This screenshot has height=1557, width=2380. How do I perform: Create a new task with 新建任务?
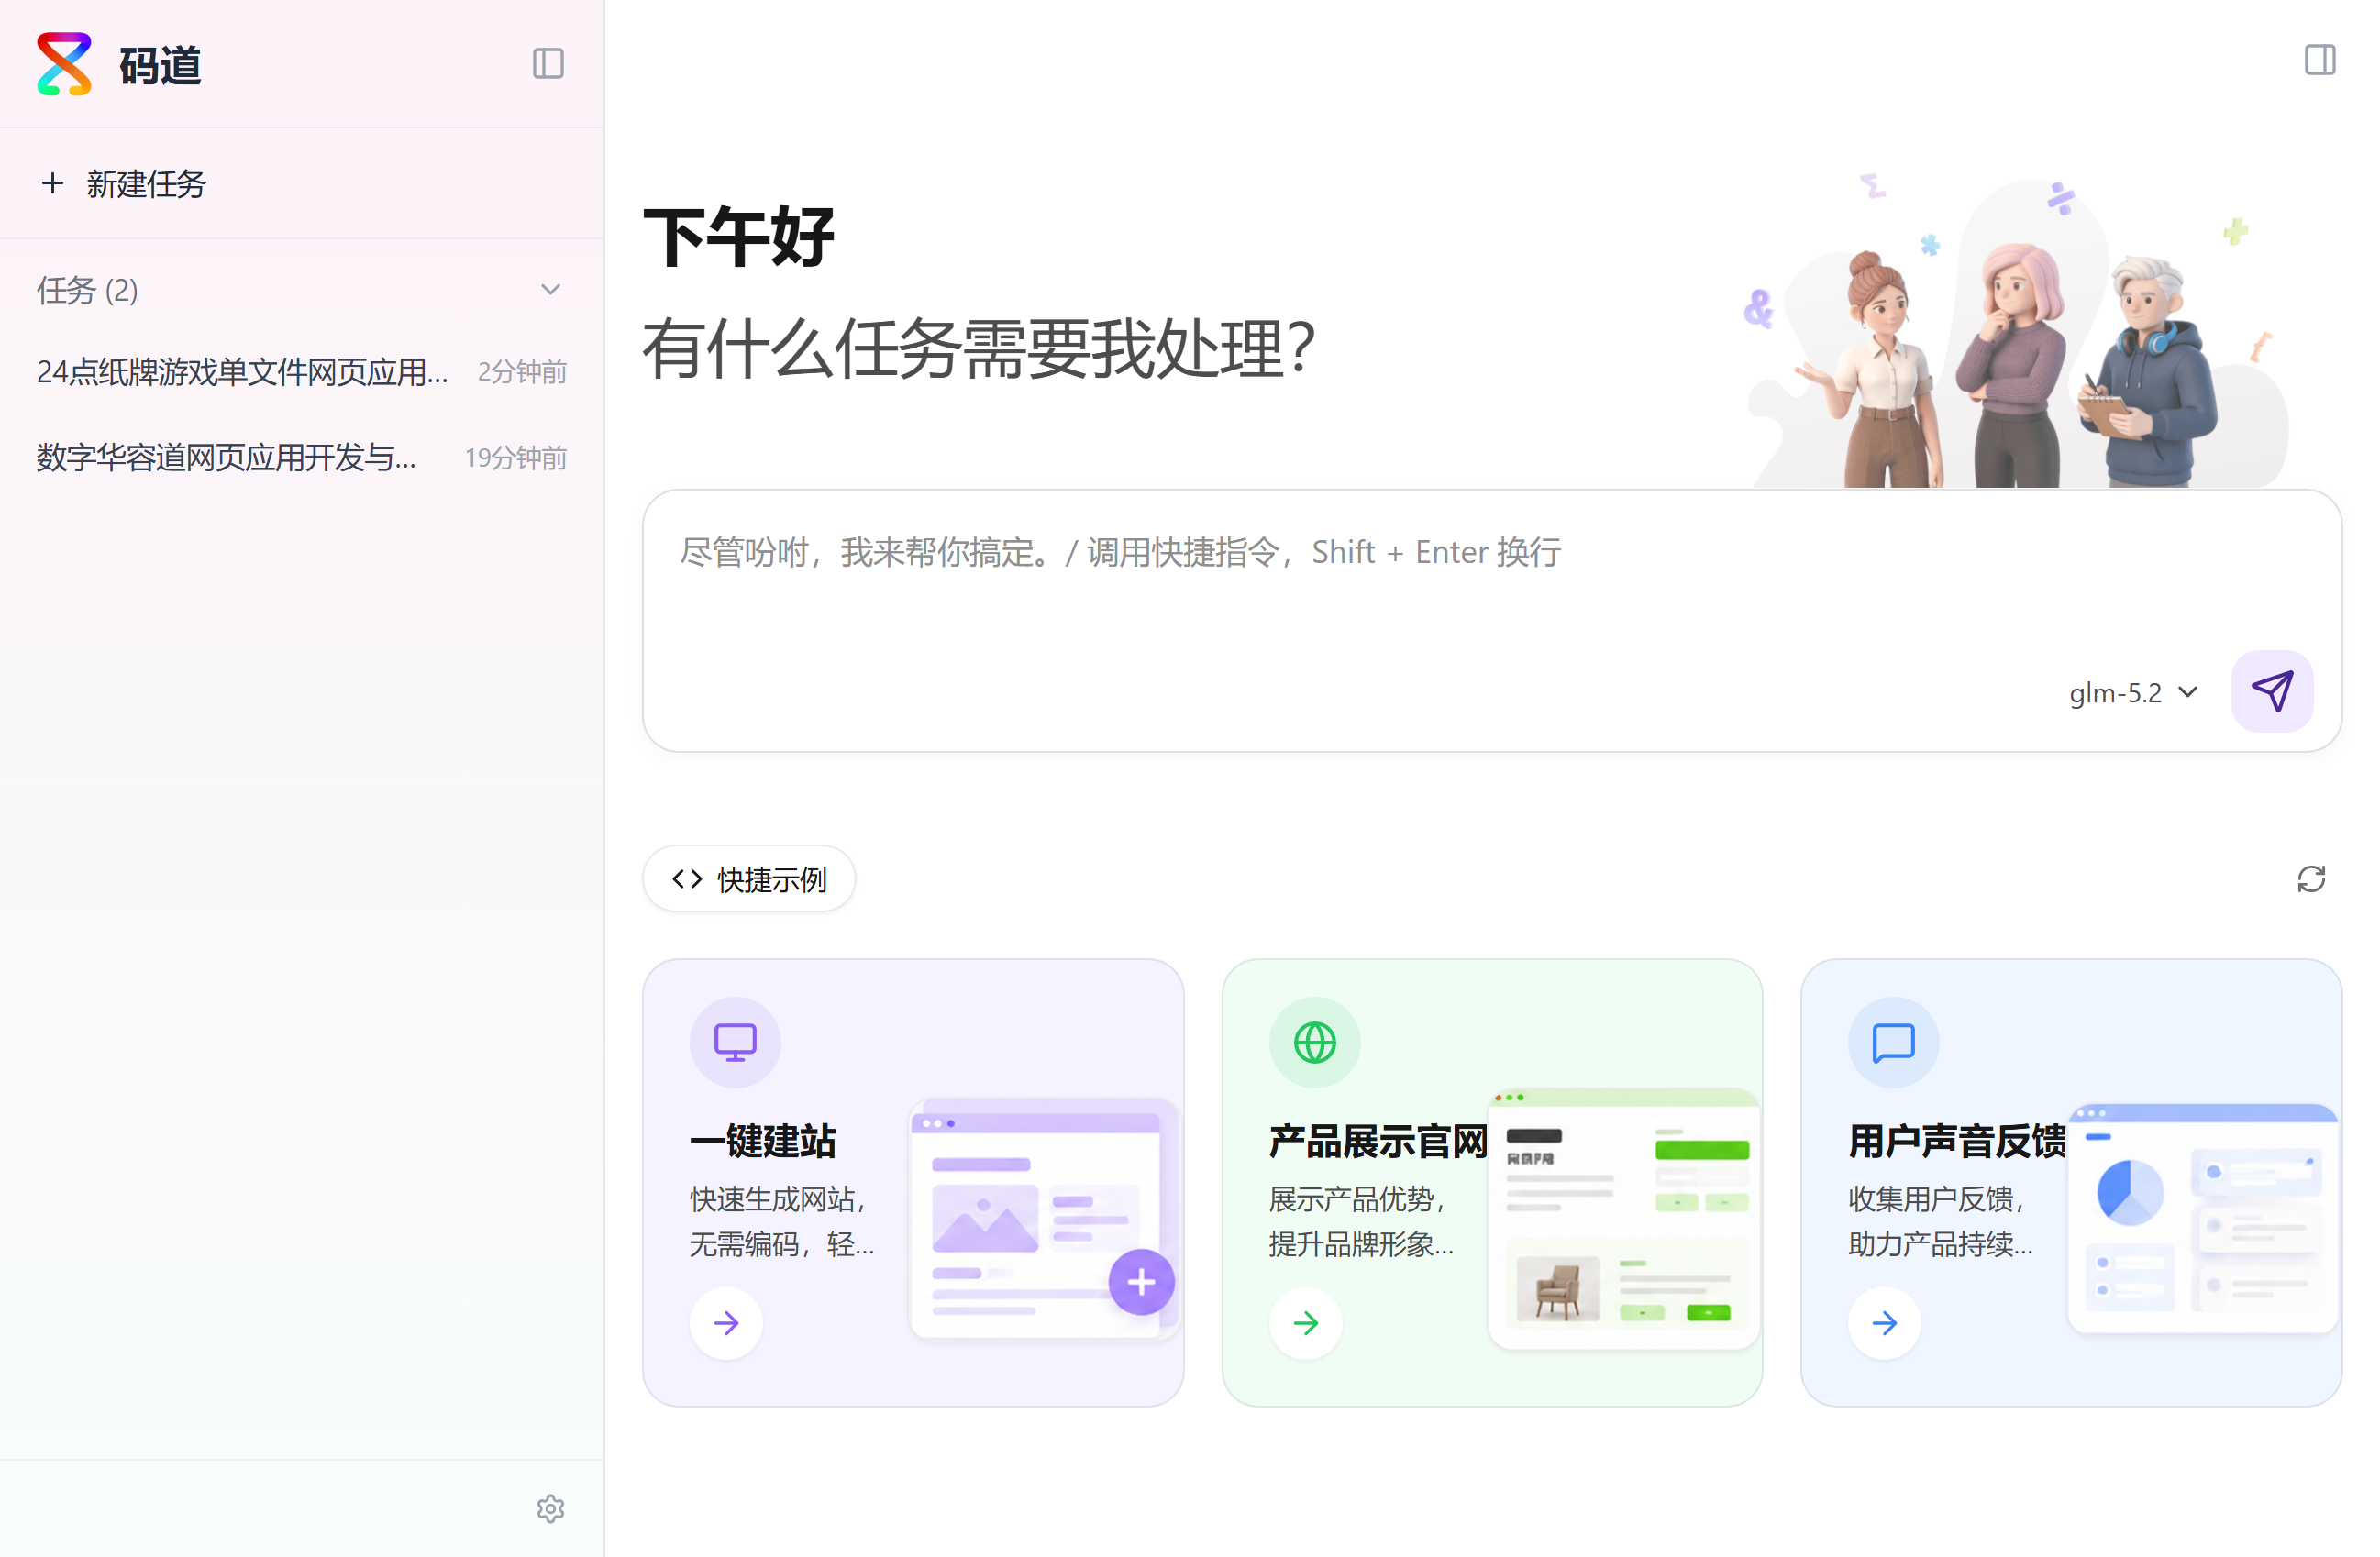pyautogui.click(x=301, y=183)
